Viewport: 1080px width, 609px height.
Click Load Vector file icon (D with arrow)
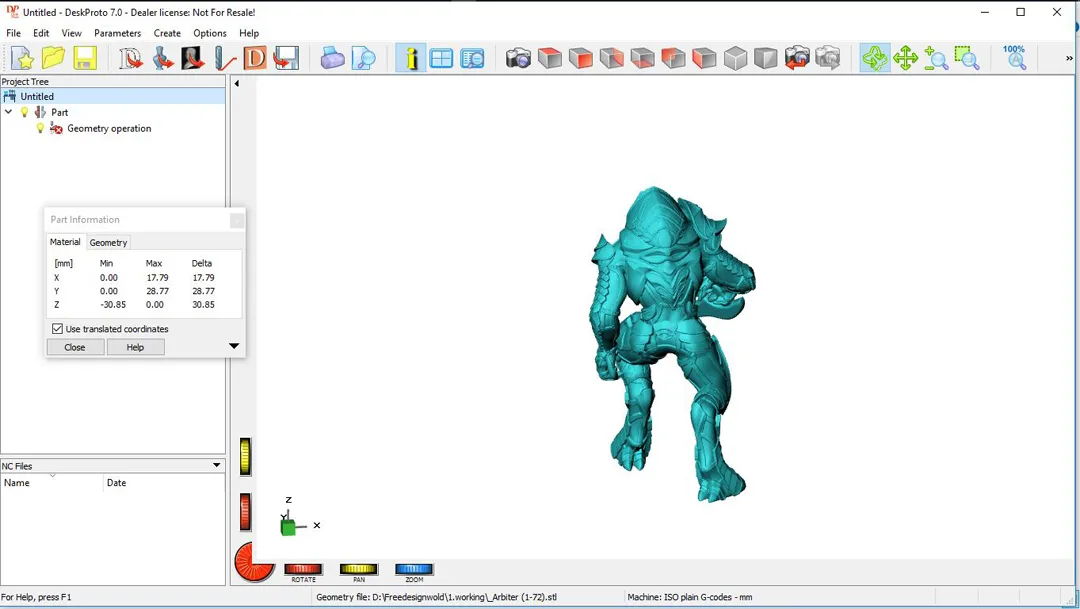(130, 59)
